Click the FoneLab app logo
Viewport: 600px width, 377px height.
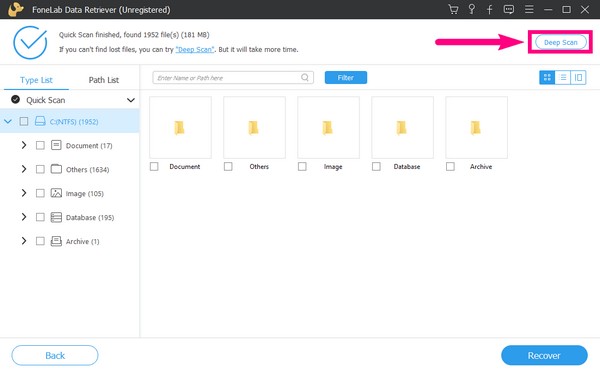tap(16, 9)
